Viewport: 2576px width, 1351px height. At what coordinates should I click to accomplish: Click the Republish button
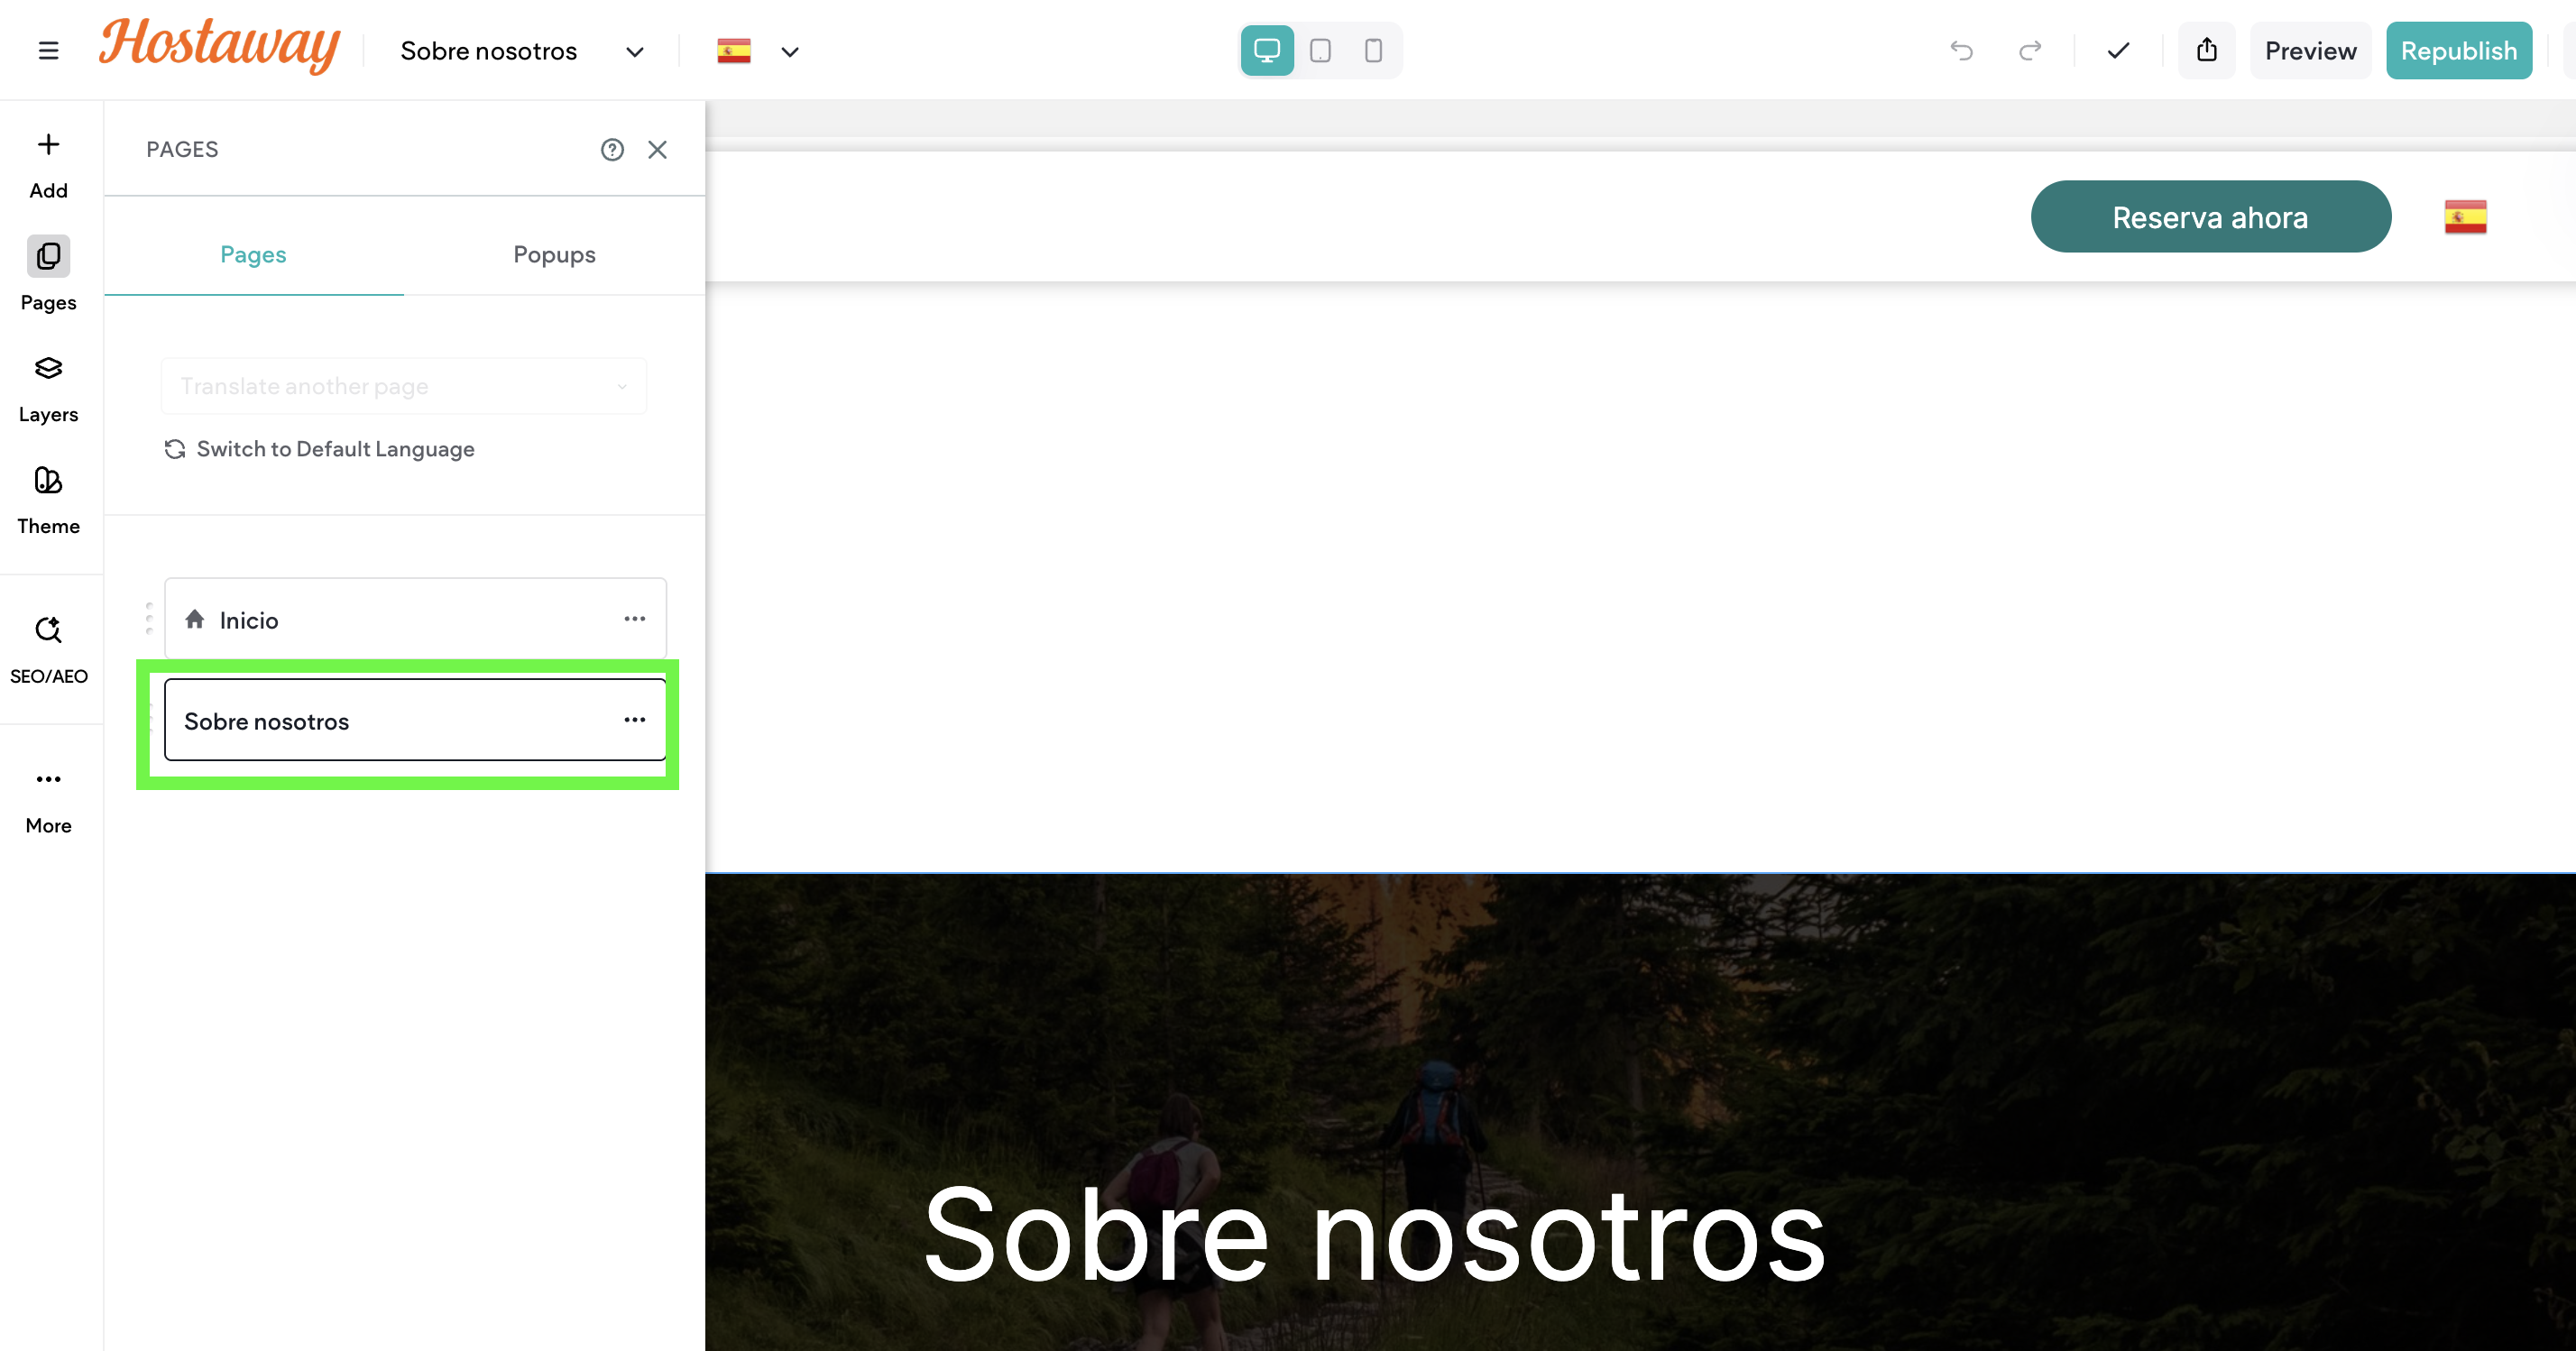(x=2458, y=50)
